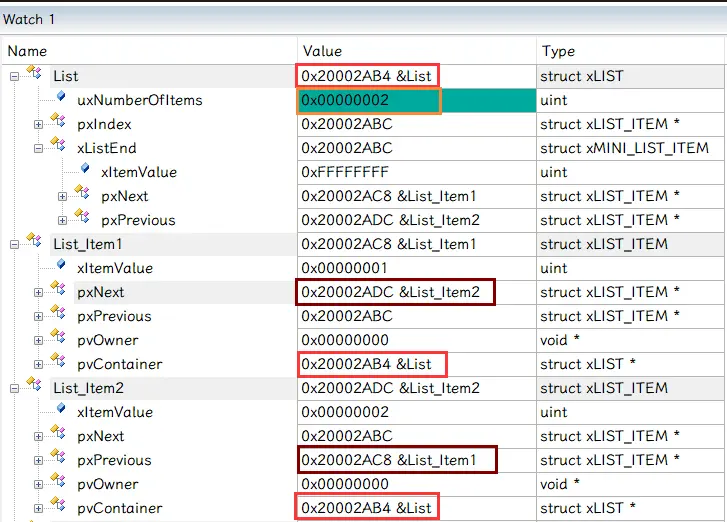Collapse the xListEnd node

[38, 148]
